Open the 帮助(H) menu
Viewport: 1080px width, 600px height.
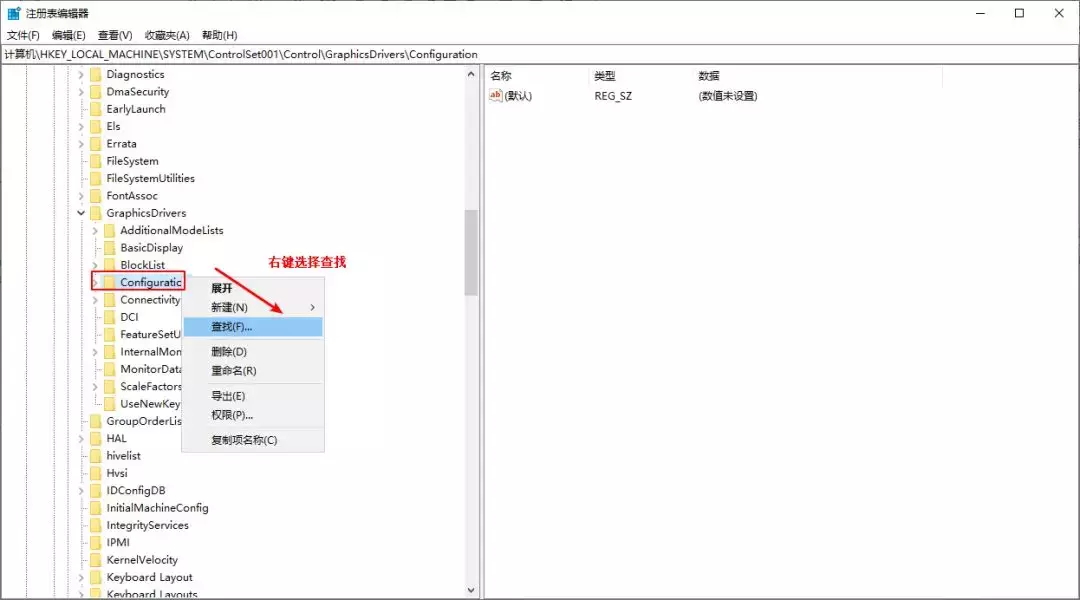pyautogui.click(x=219, y=35)
